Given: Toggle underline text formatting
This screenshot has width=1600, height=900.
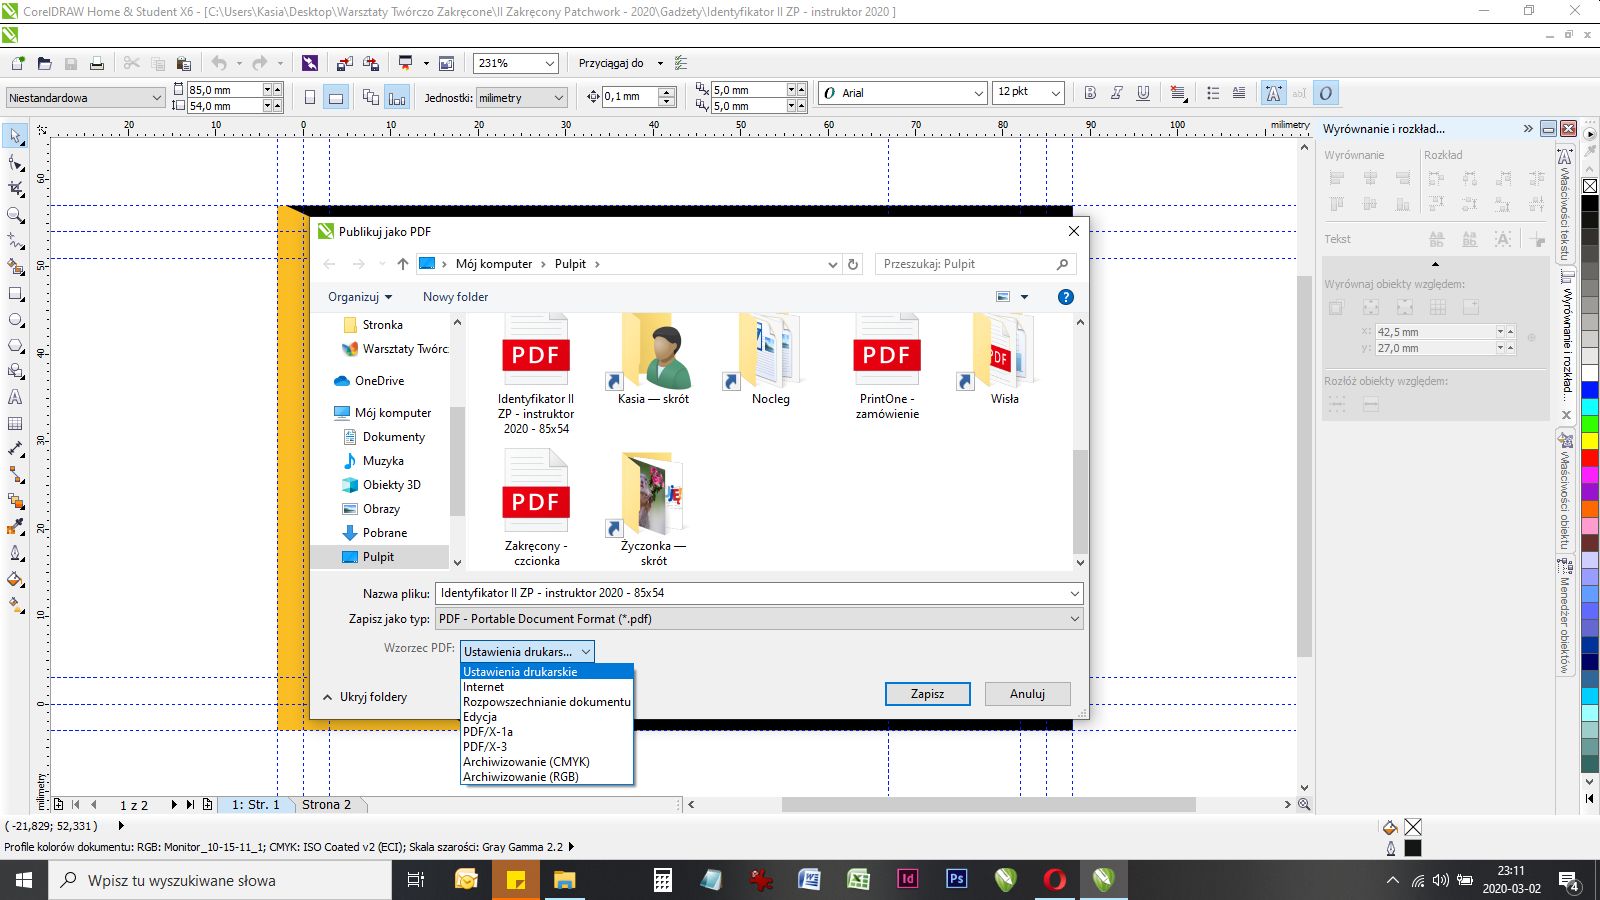Looking at the screenshot, I should (1143, 93).
